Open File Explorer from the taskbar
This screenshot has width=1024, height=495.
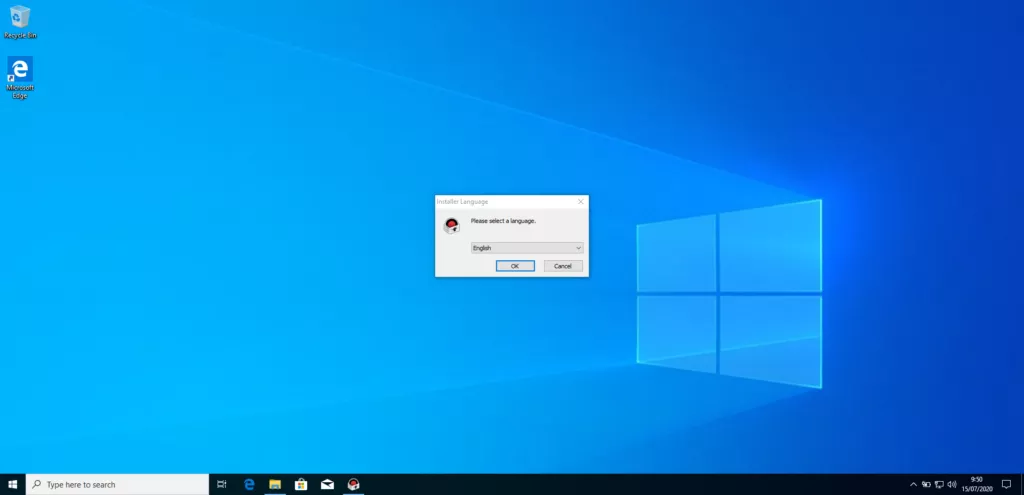tap(275, 484)
